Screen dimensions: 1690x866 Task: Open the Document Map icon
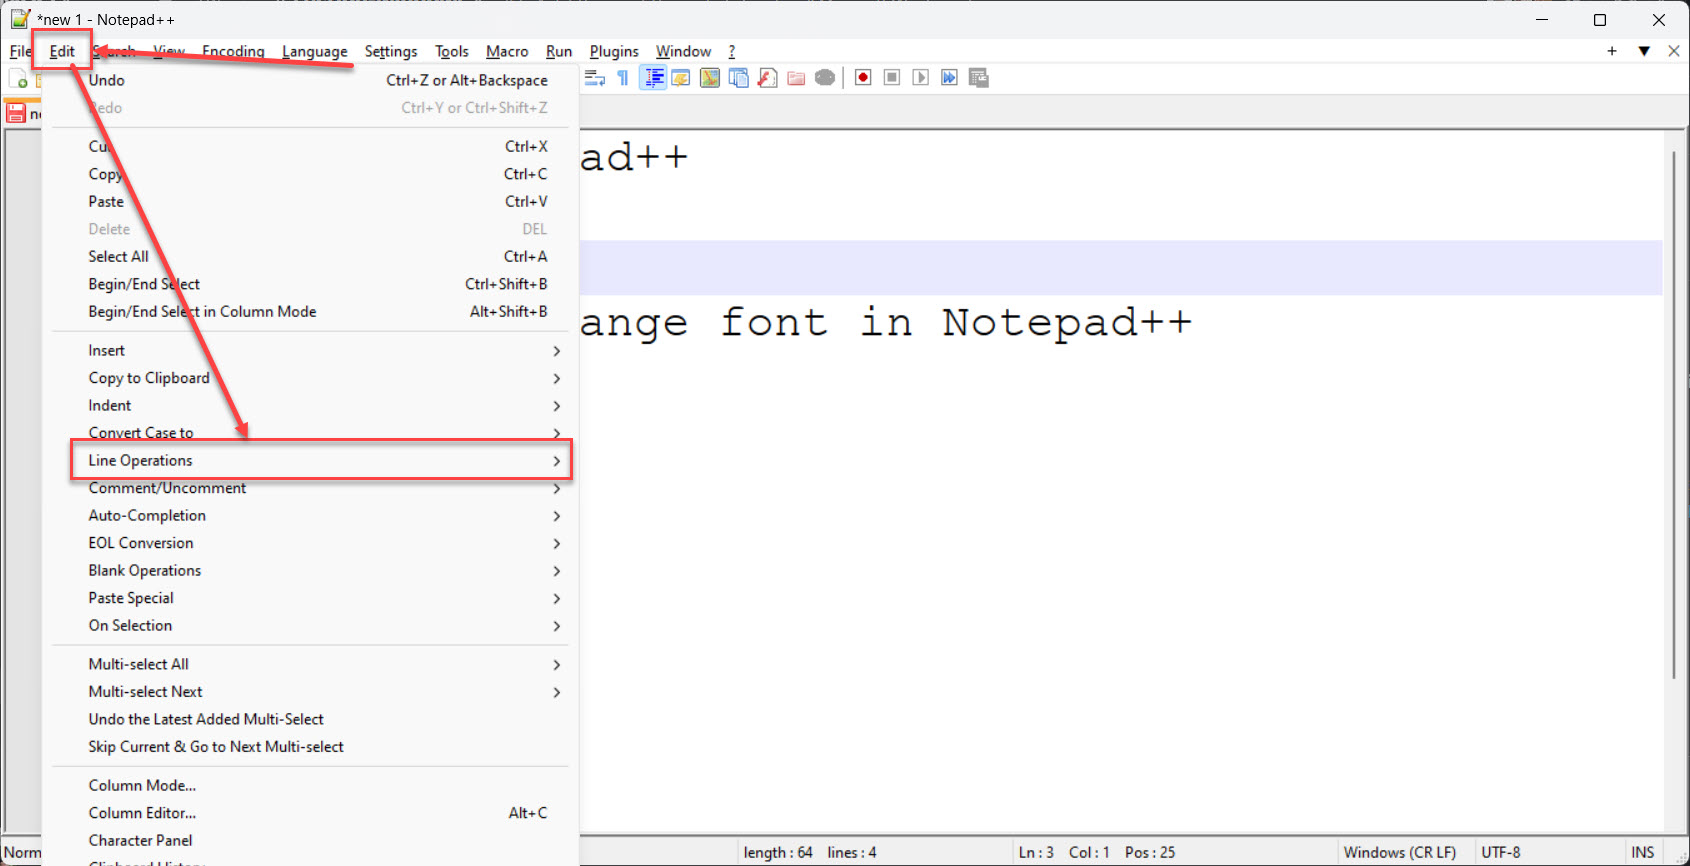coord(710,78)
